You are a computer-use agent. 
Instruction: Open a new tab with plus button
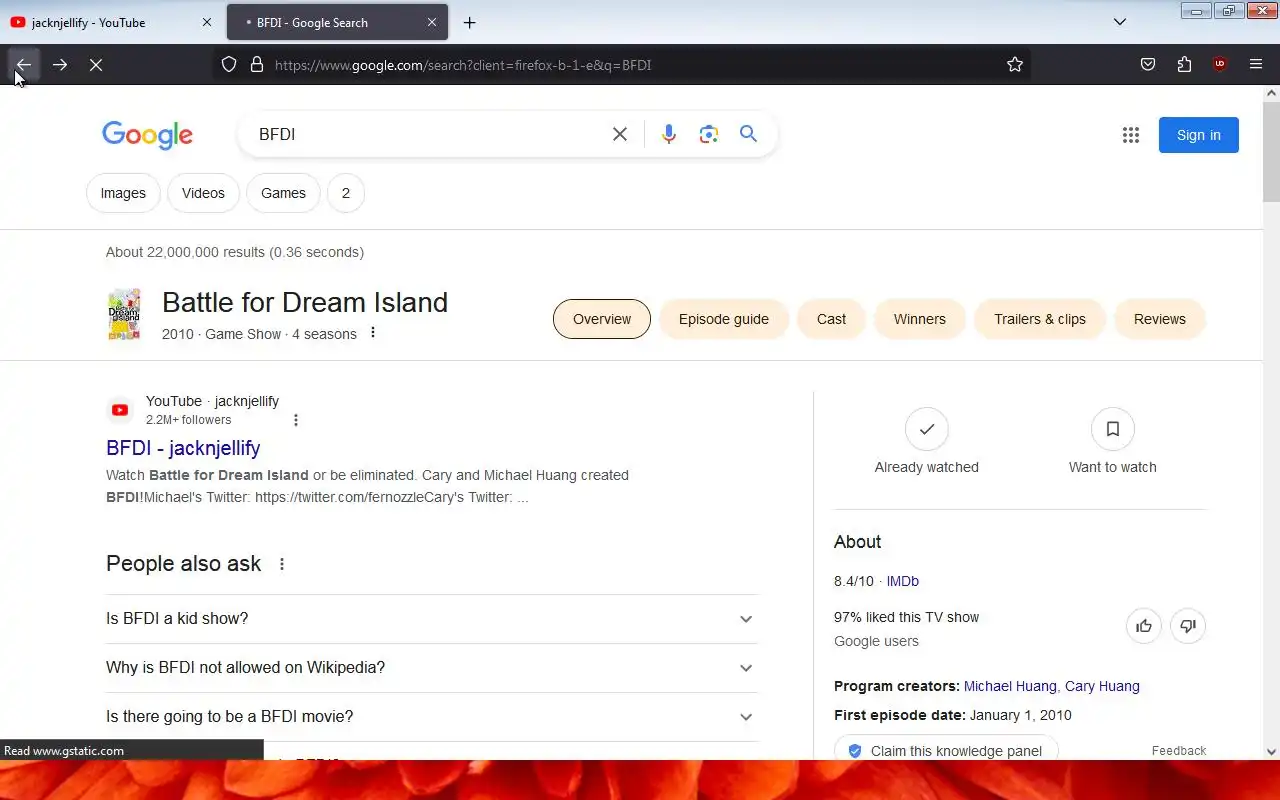[469, 22]
